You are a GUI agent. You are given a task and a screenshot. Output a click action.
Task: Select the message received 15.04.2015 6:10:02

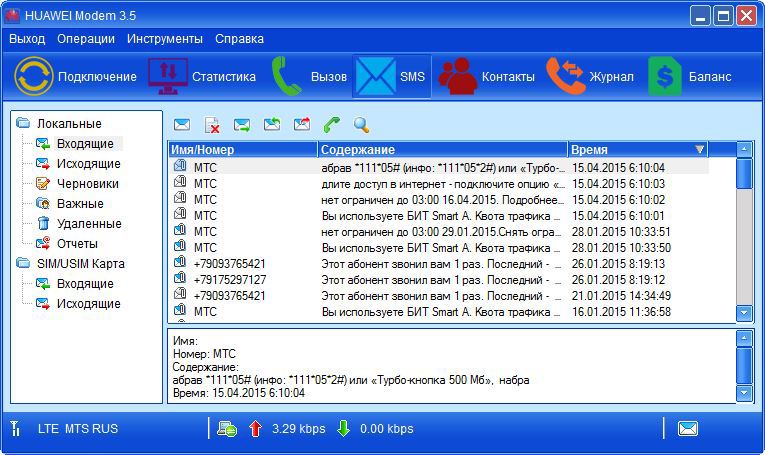439,199
